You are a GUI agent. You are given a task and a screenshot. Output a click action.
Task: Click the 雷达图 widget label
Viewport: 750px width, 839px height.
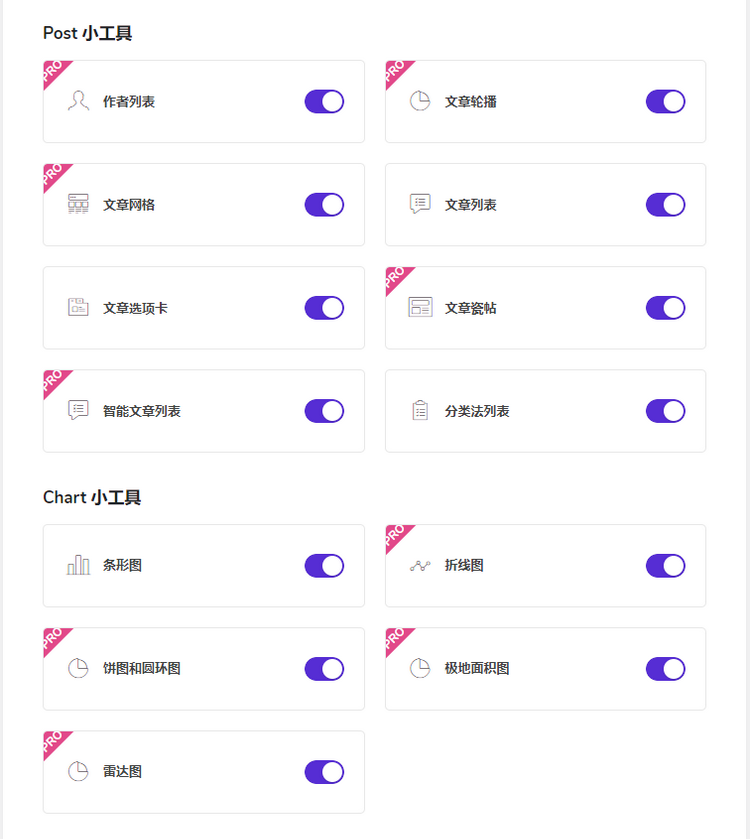[123, 772]
